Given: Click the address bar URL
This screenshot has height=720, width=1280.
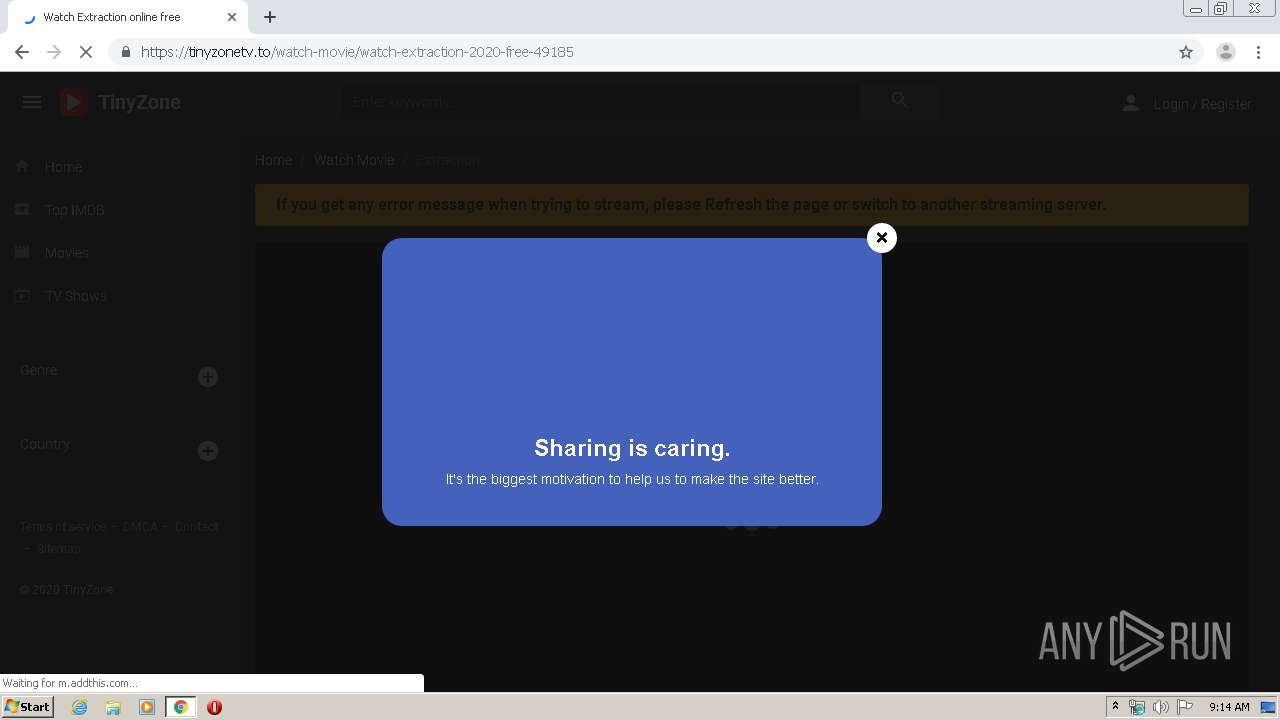Looking at the screenshot, I should [357, 52].
